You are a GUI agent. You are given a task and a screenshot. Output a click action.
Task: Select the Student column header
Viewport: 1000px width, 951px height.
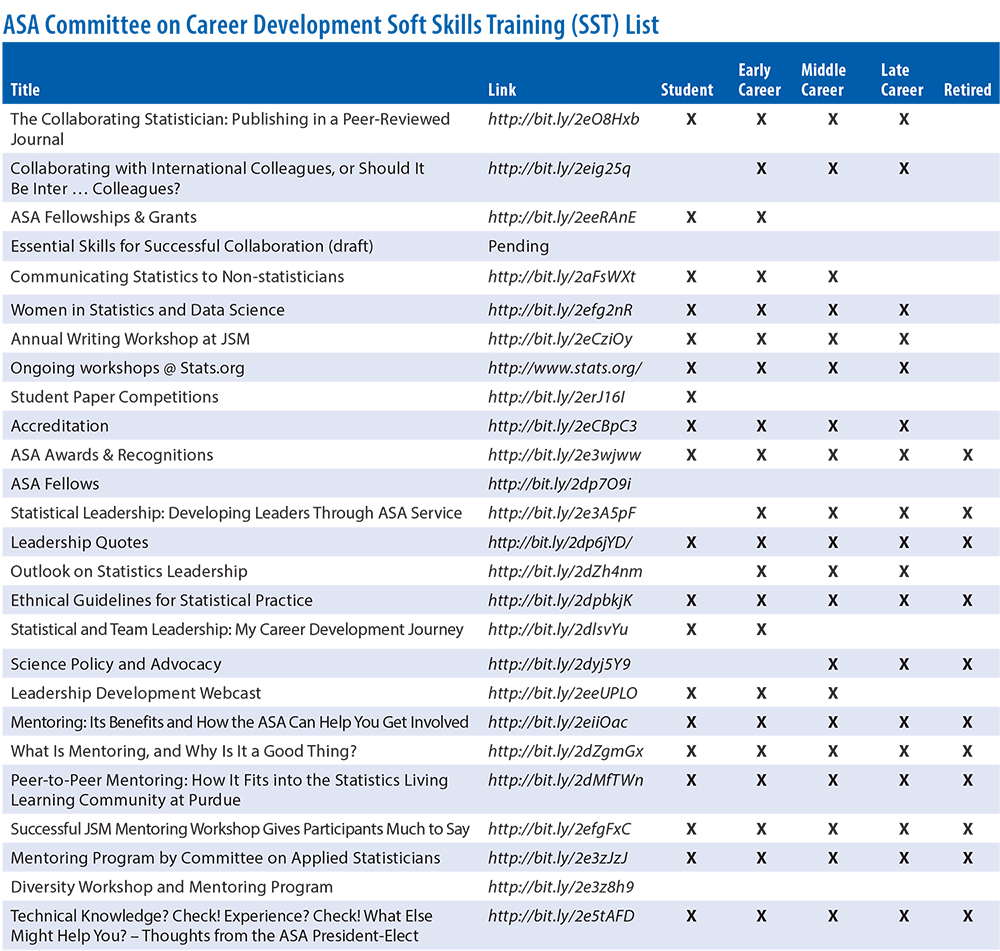687,90
